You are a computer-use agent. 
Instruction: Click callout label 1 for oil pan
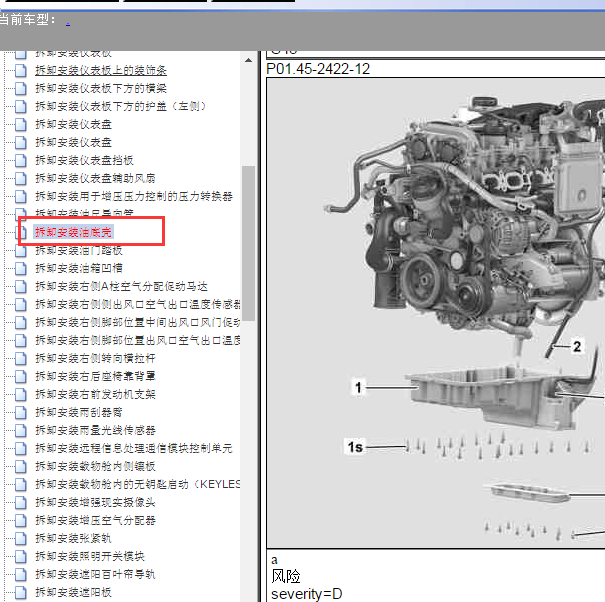point(358,387)
